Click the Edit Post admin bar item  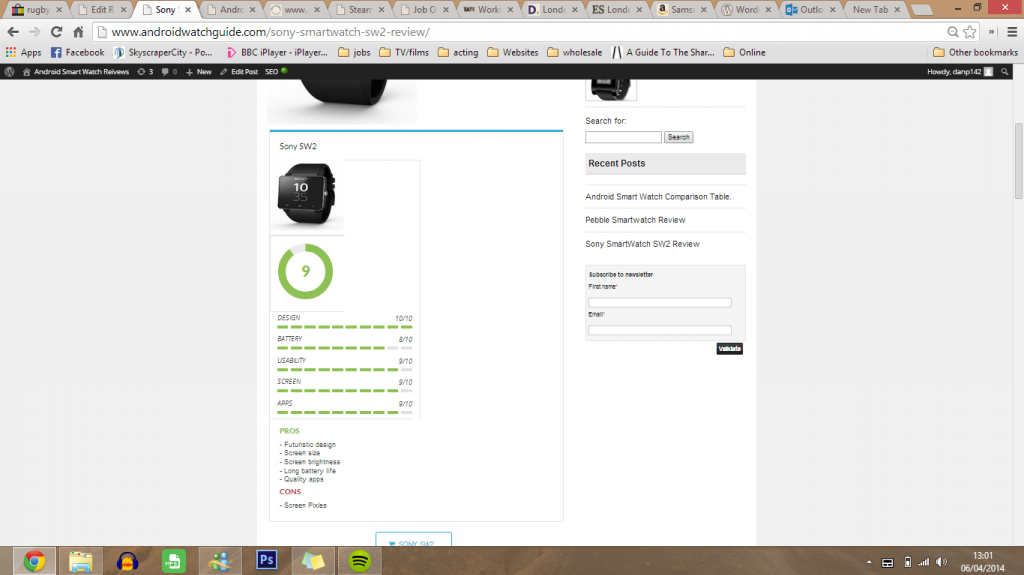[239, 72]
